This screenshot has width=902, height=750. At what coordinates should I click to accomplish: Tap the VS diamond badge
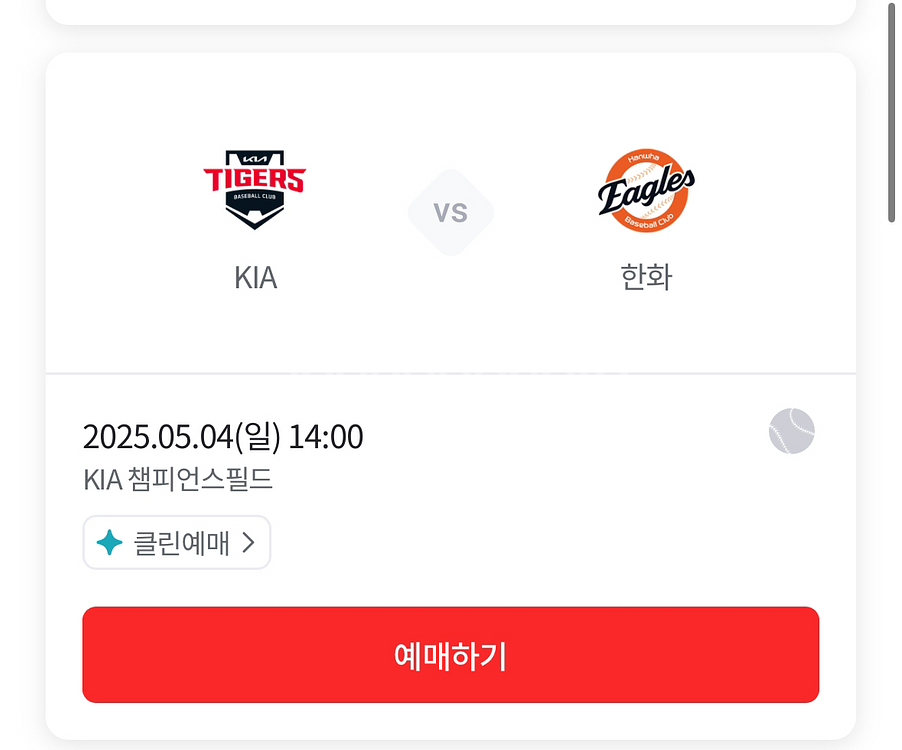click(451, 212)
